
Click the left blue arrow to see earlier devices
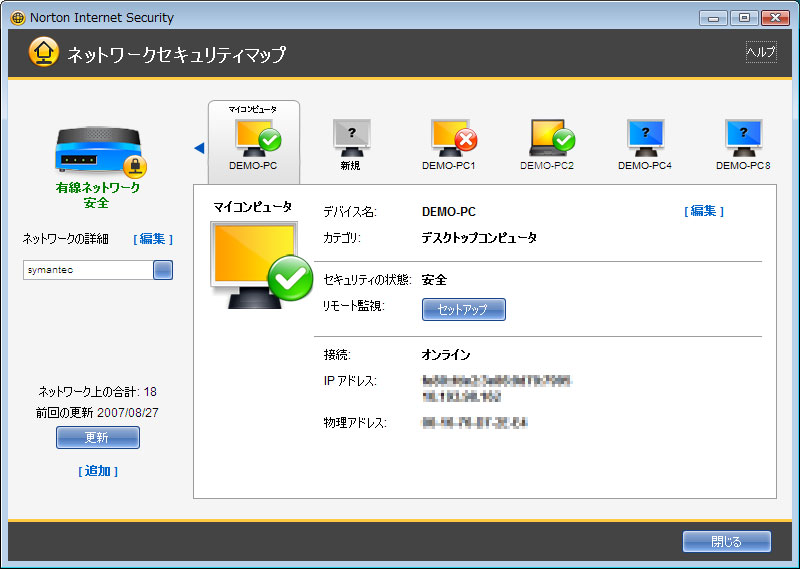coord(199,148)
